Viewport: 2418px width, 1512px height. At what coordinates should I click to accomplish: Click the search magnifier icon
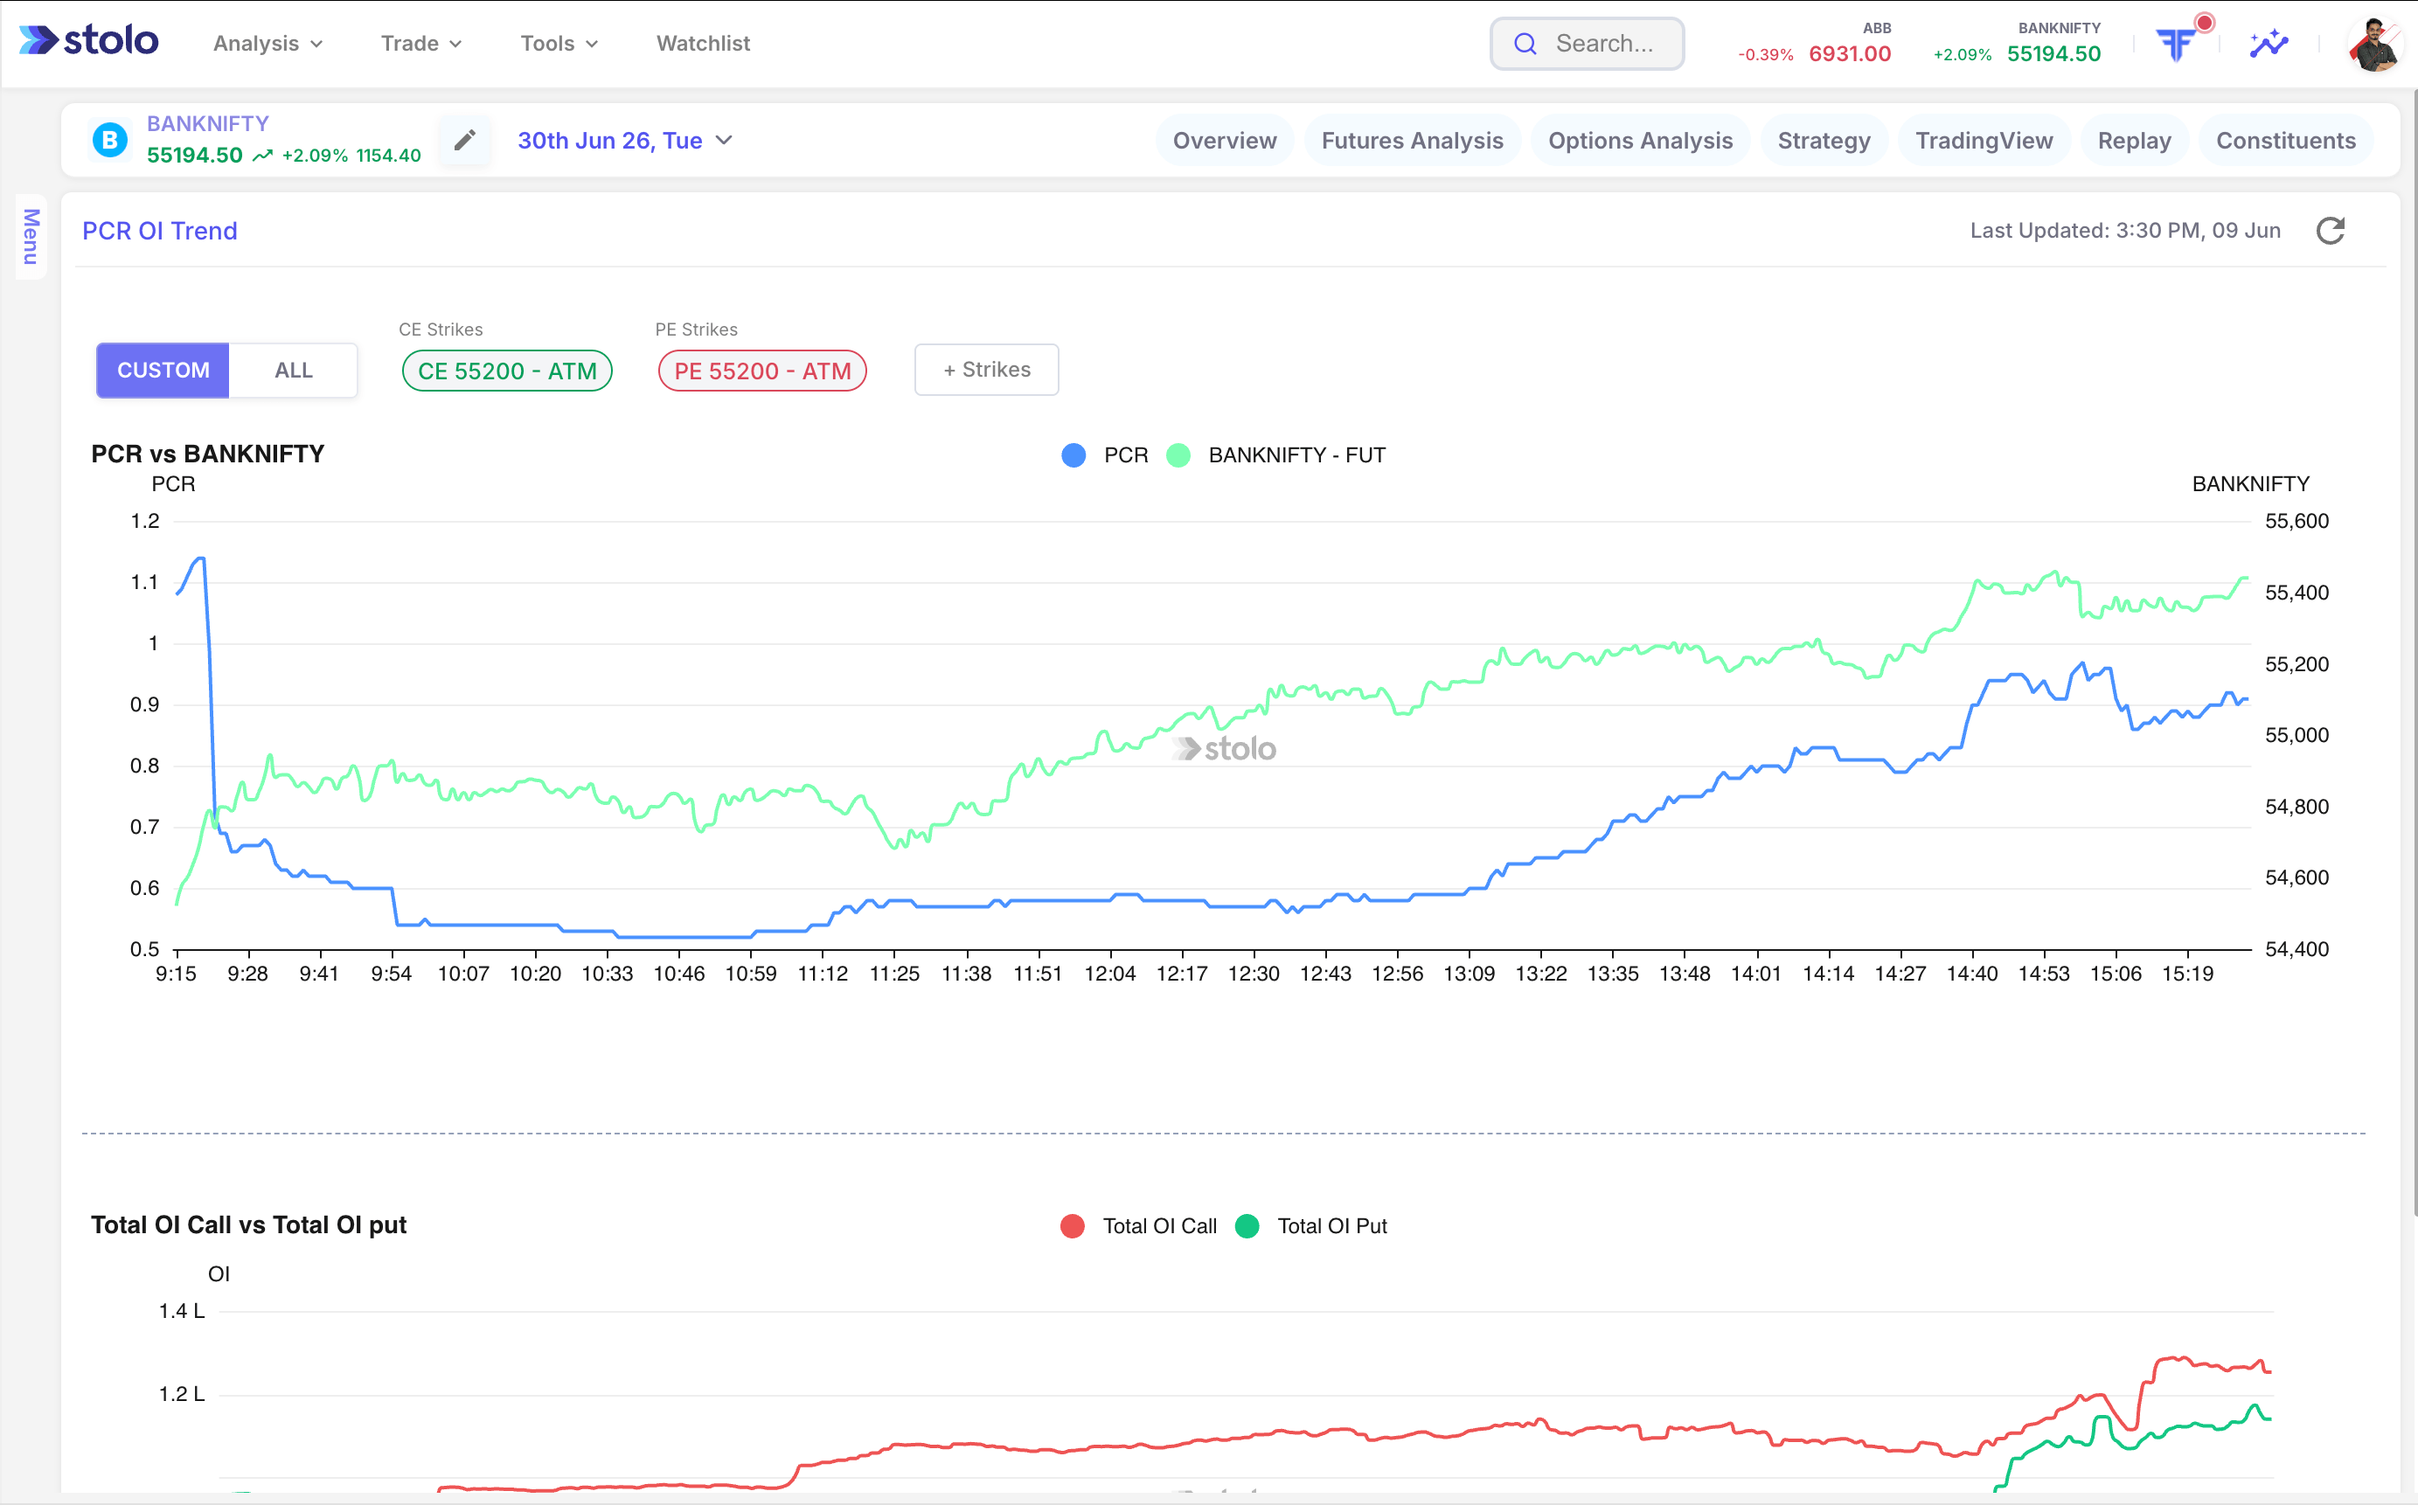point(1524,43)
